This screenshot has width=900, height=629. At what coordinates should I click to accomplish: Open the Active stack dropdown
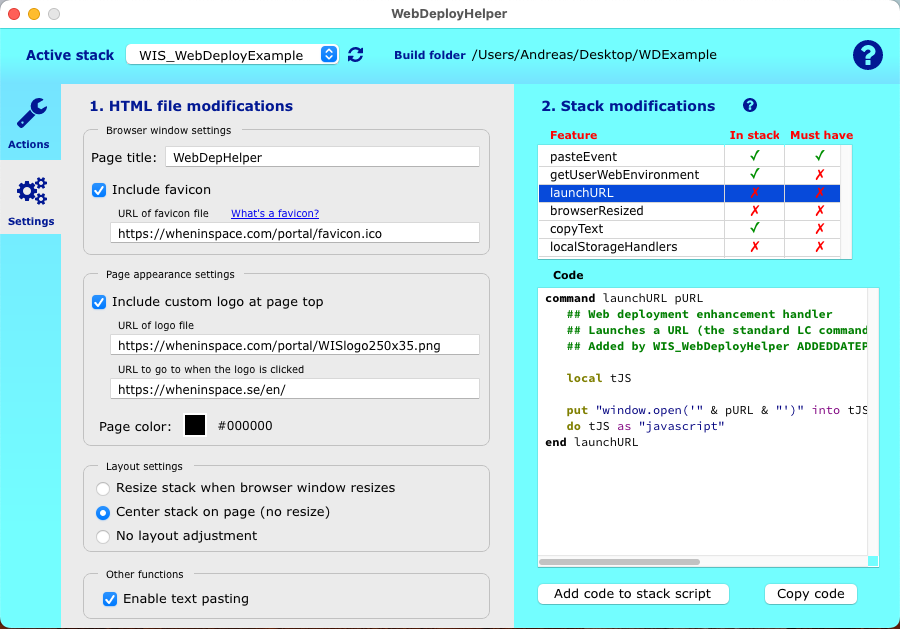[231, 55]
